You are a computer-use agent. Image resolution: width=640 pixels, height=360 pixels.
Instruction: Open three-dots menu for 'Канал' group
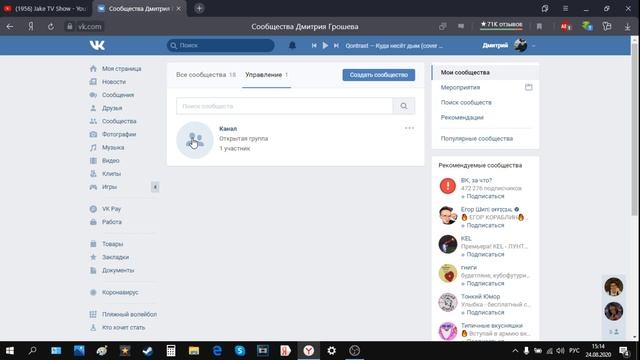click(x=409, y=128)
